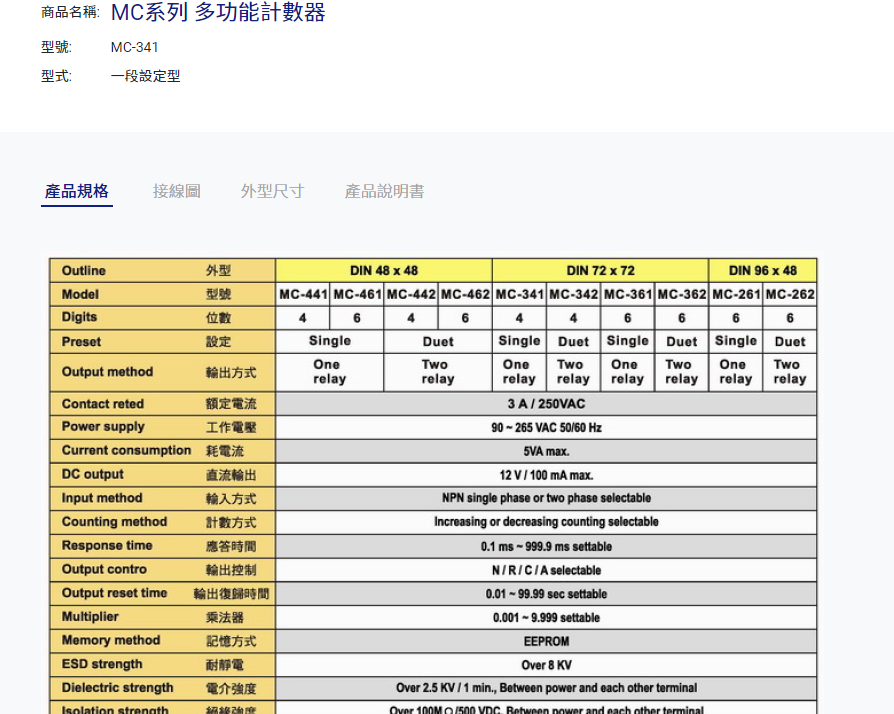Switch to the 產品規格 tab
The height and width of the screenshot is (714, 894).
77,192
